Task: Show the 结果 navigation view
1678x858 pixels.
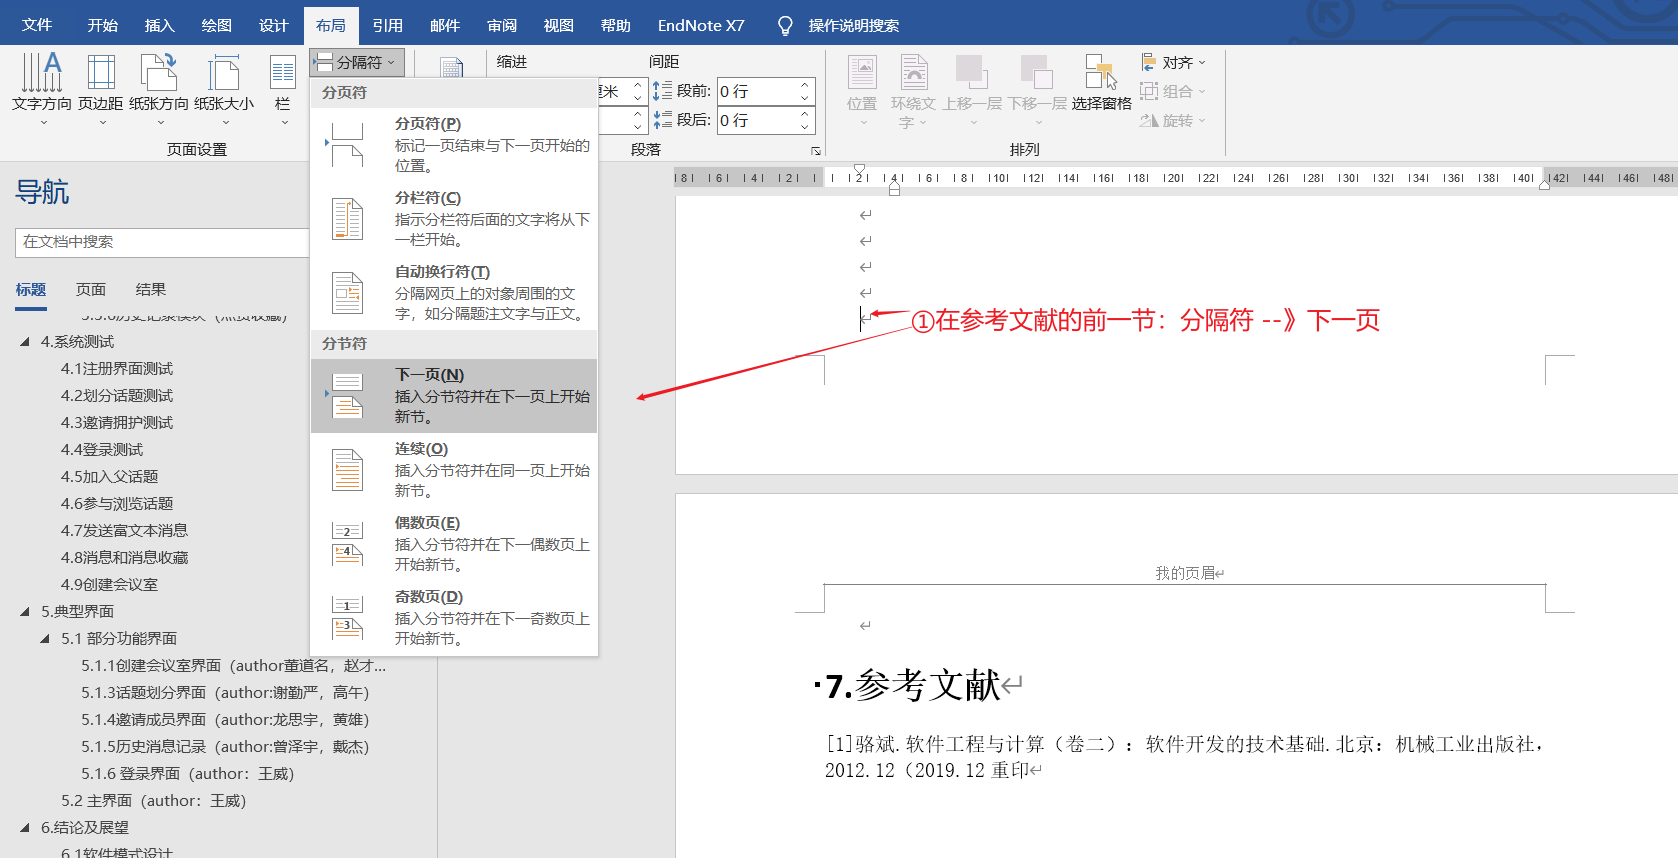Action: 151,290
